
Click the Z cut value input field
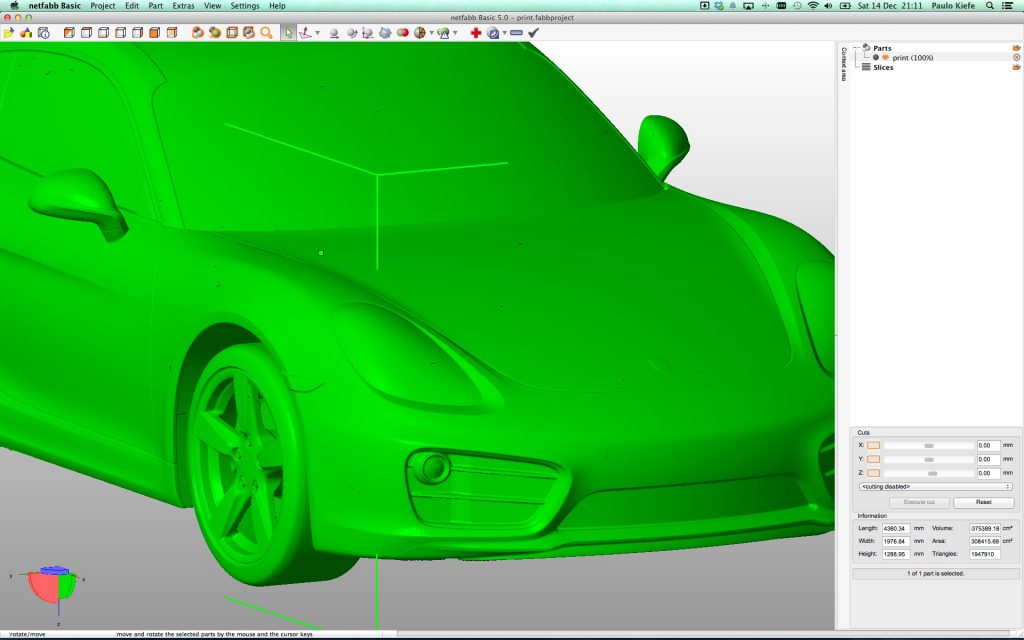point(988,473)
